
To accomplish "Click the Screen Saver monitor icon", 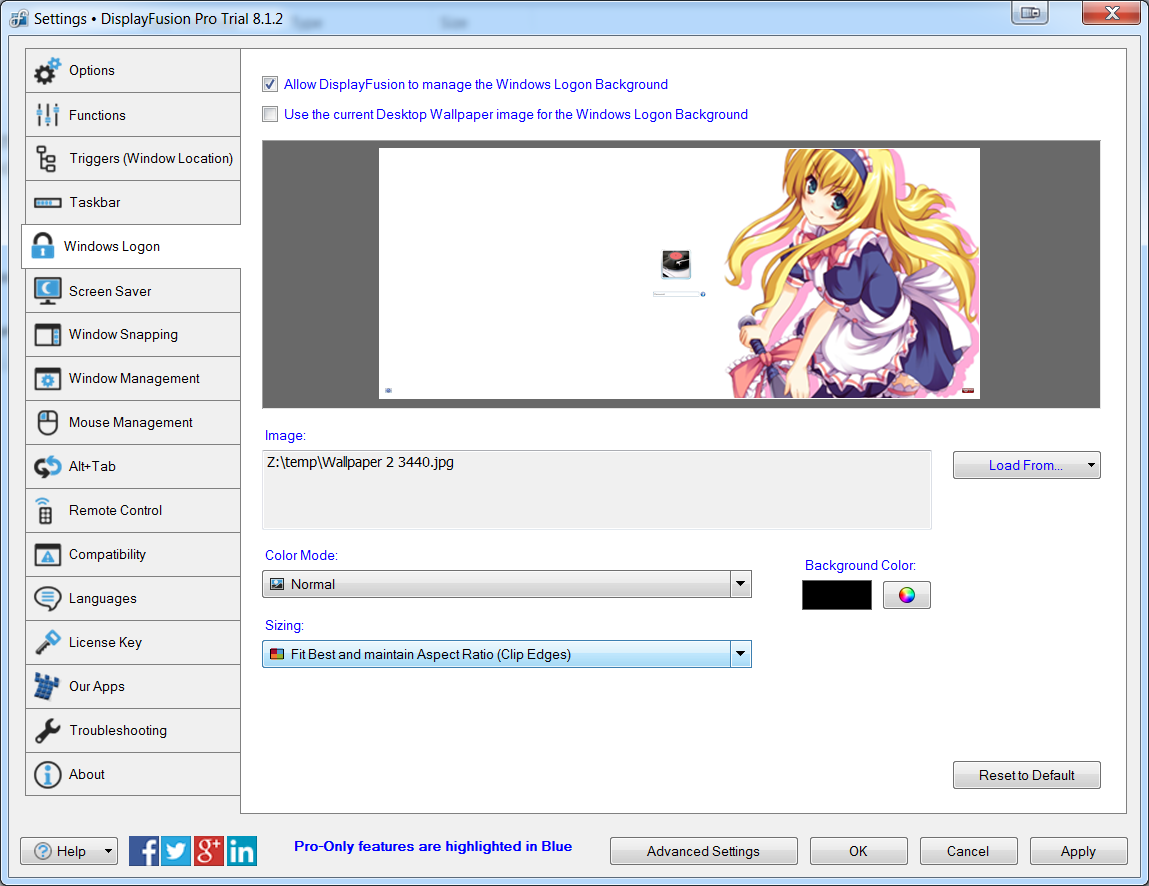I will pyautogui.click(x=47, y=291).
